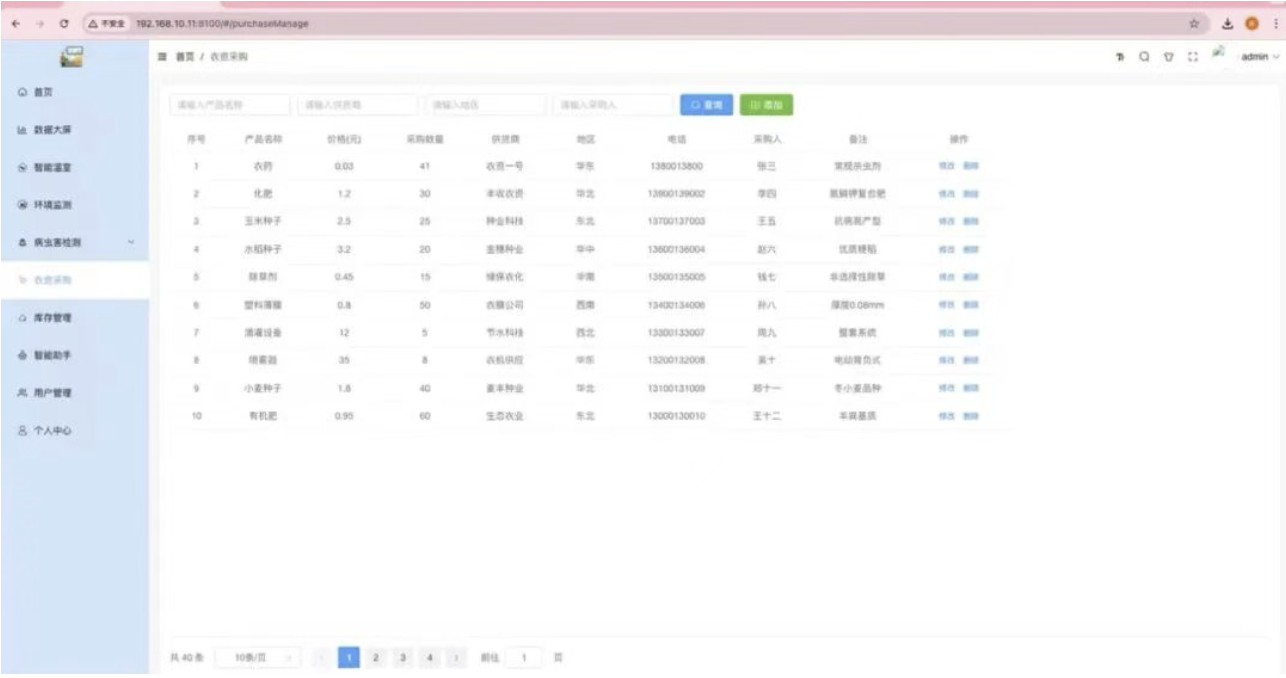Focus the product name search field
The width and height of the screenshot is (1286, 678).
[230, 104]
